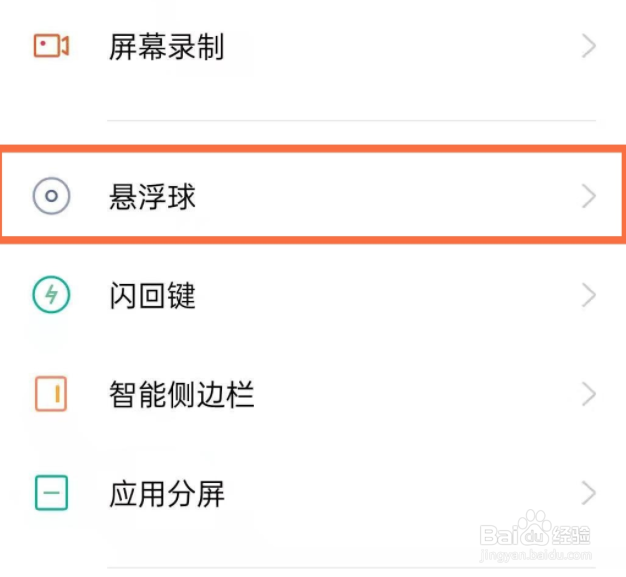
Task: Expand the 闪回键 chevron arrow
Action: click(588, 295)
